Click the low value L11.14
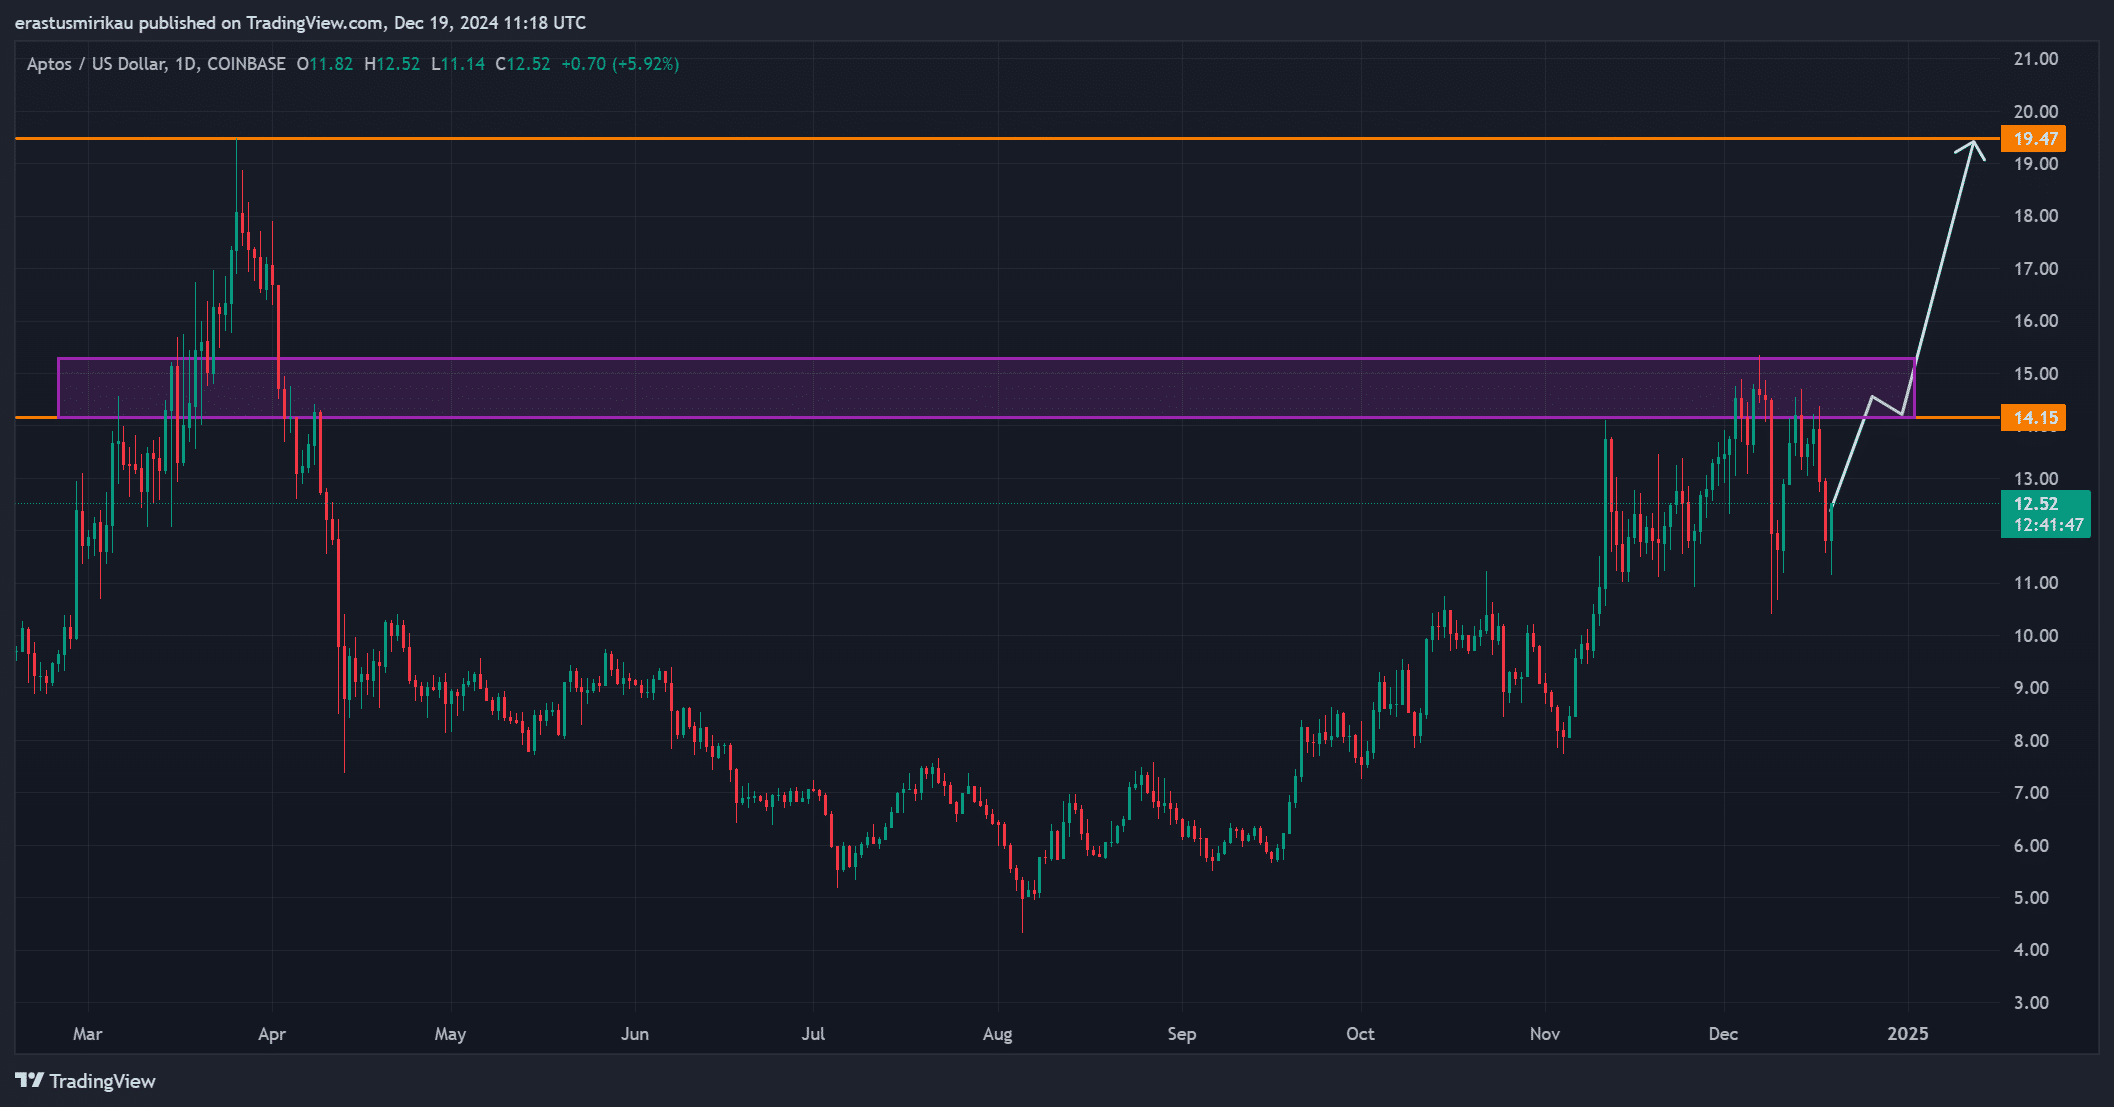2114x1107 pixels. [x=458, y=64]
